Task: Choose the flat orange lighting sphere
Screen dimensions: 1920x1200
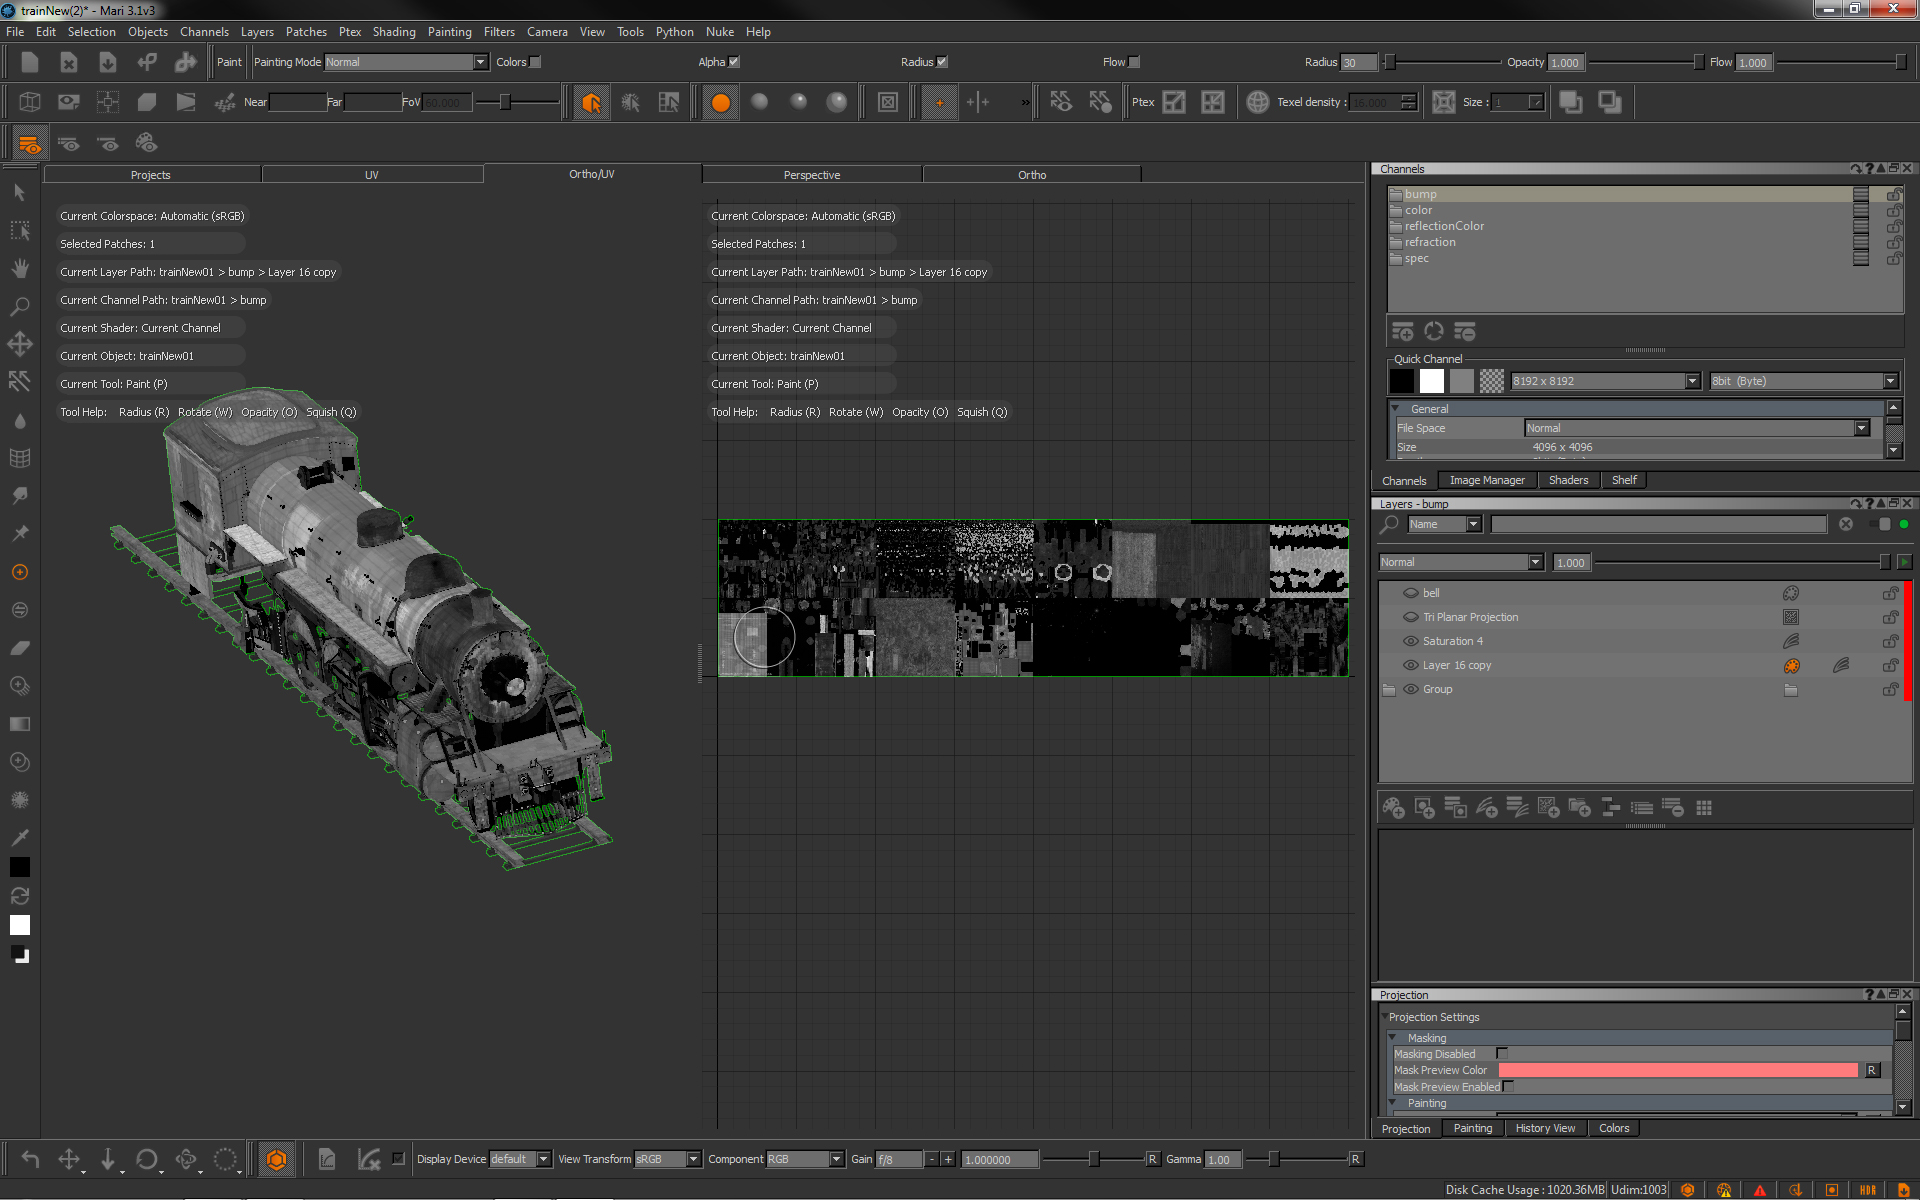Action: pos(720,102)
